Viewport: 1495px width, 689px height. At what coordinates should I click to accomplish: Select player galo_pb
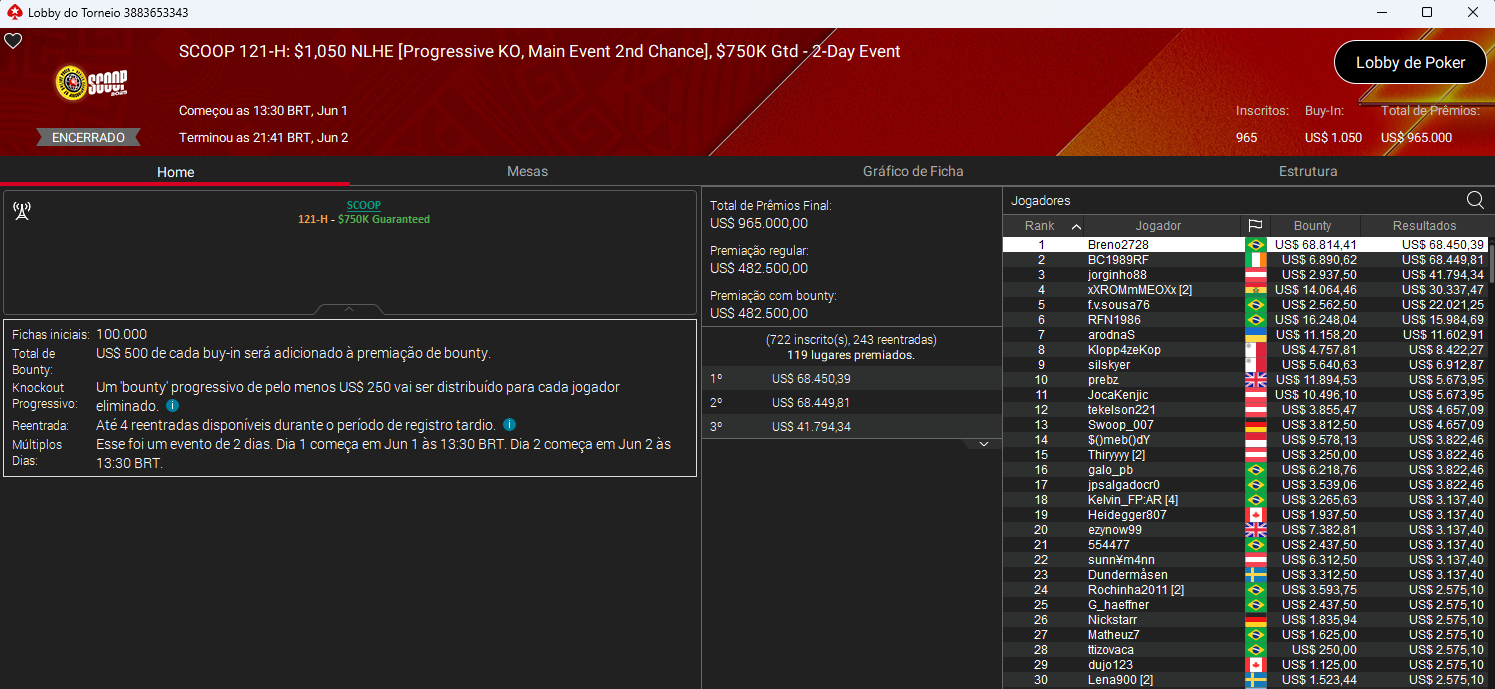click(x=1110, y=470)
